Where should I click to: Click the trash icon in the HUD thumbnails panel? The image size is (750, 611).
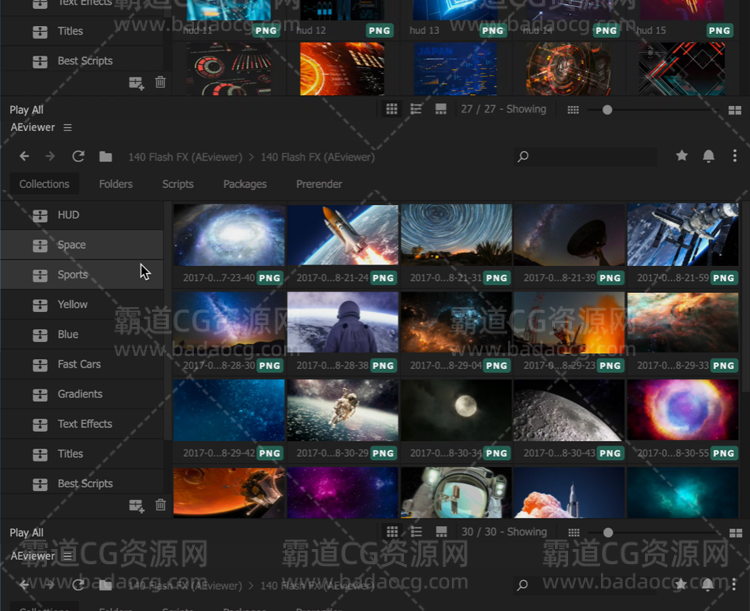(x=161, y=82)
